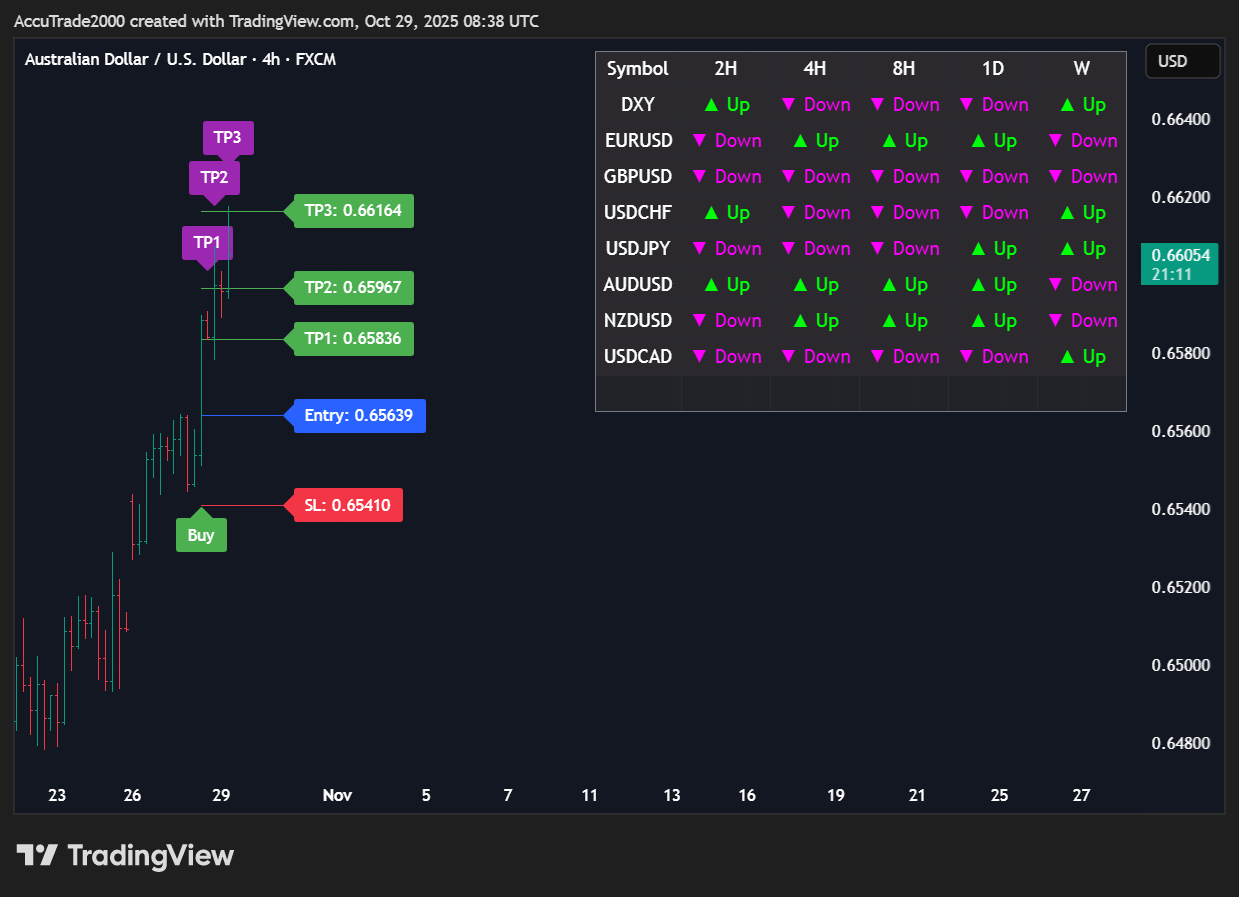Open the USD currency selector

tap(1182, 61)
